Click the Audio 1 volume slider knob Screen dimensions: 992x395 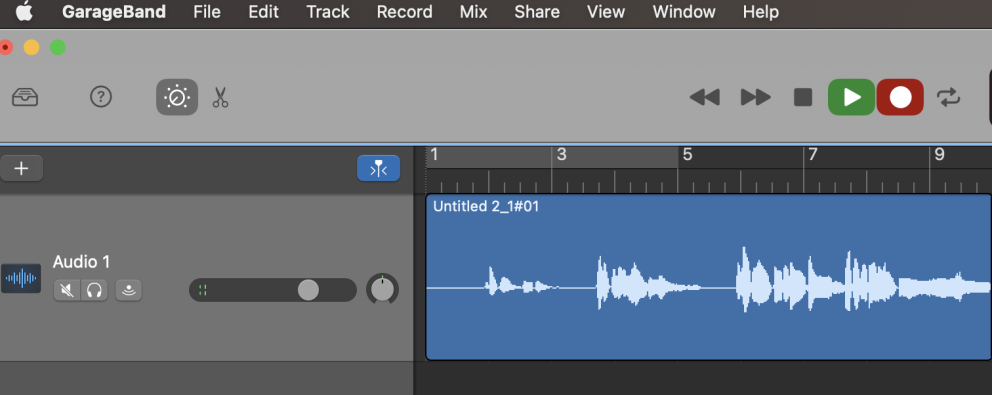308,290
